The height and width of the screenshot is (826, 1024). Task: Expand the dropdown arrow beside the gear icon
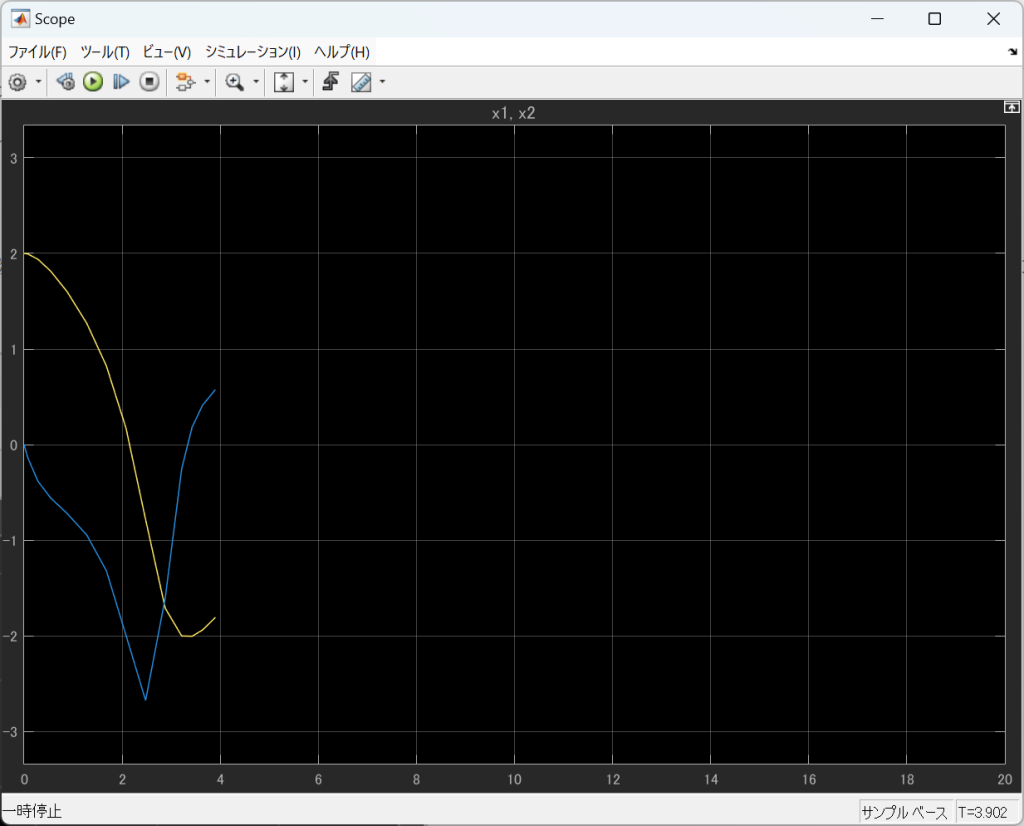coord(39,82)
